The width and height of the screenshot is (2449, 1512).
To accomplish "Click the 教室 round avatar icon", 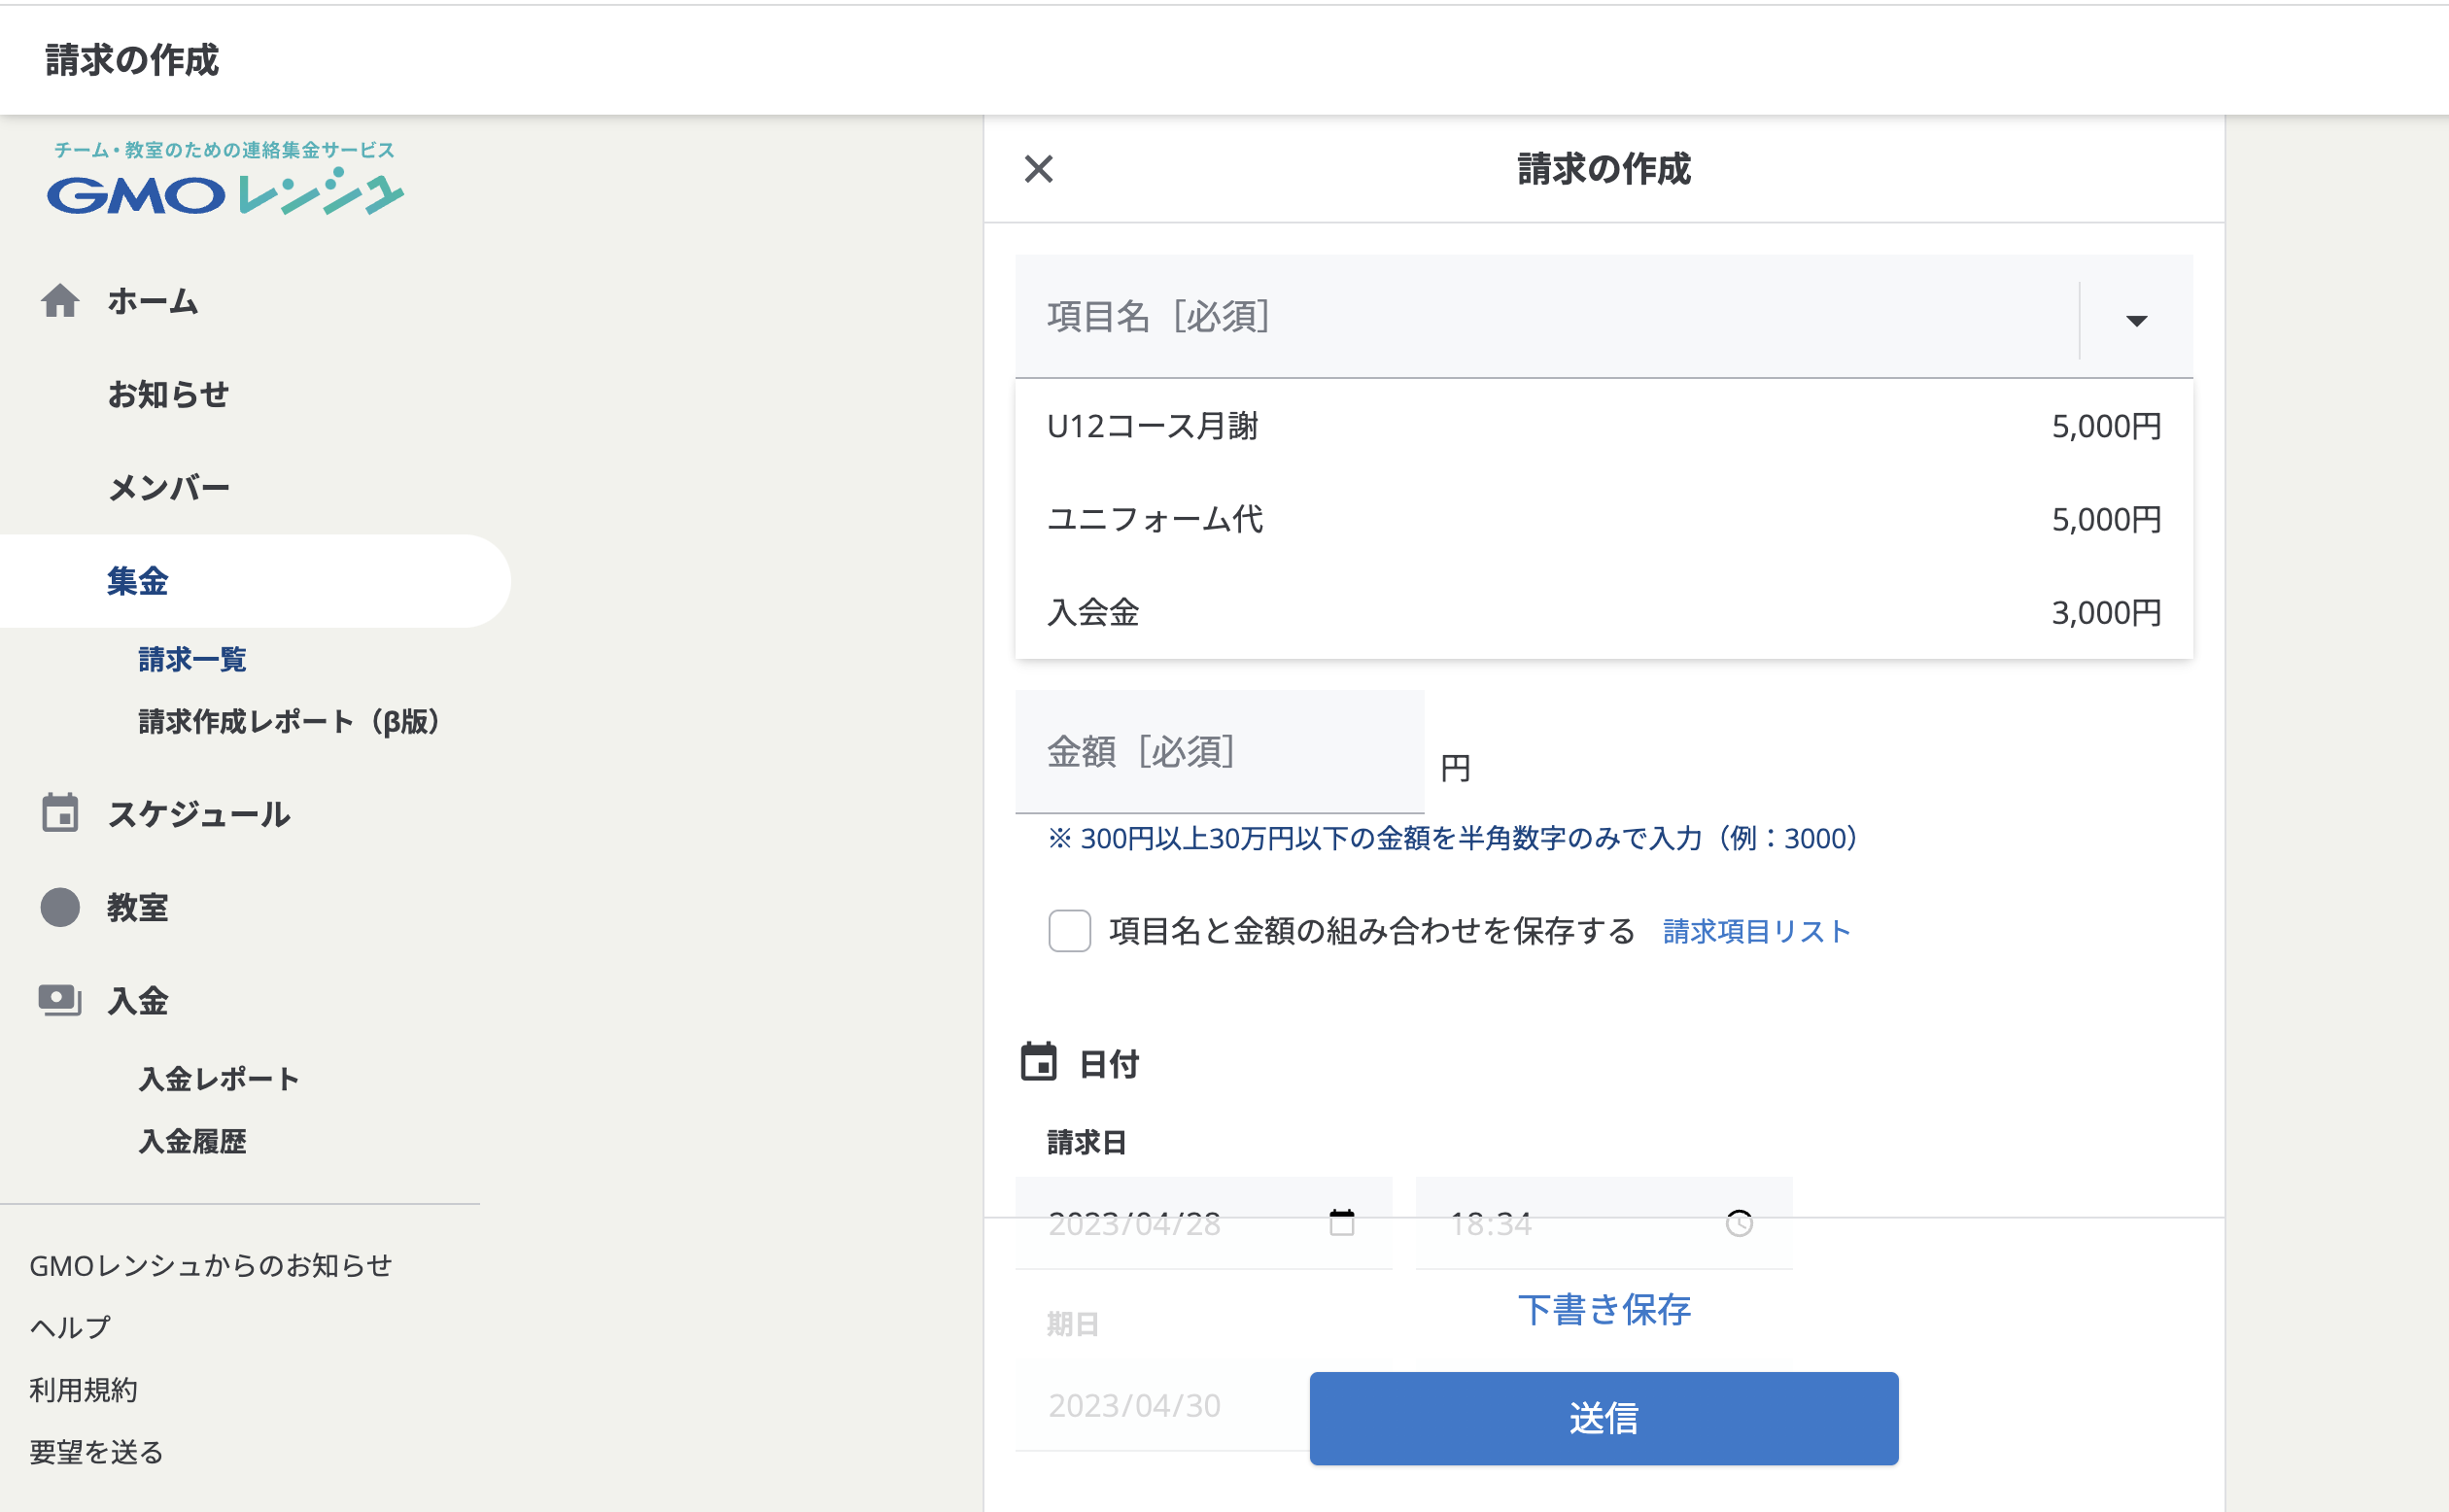I will point(60,907).
